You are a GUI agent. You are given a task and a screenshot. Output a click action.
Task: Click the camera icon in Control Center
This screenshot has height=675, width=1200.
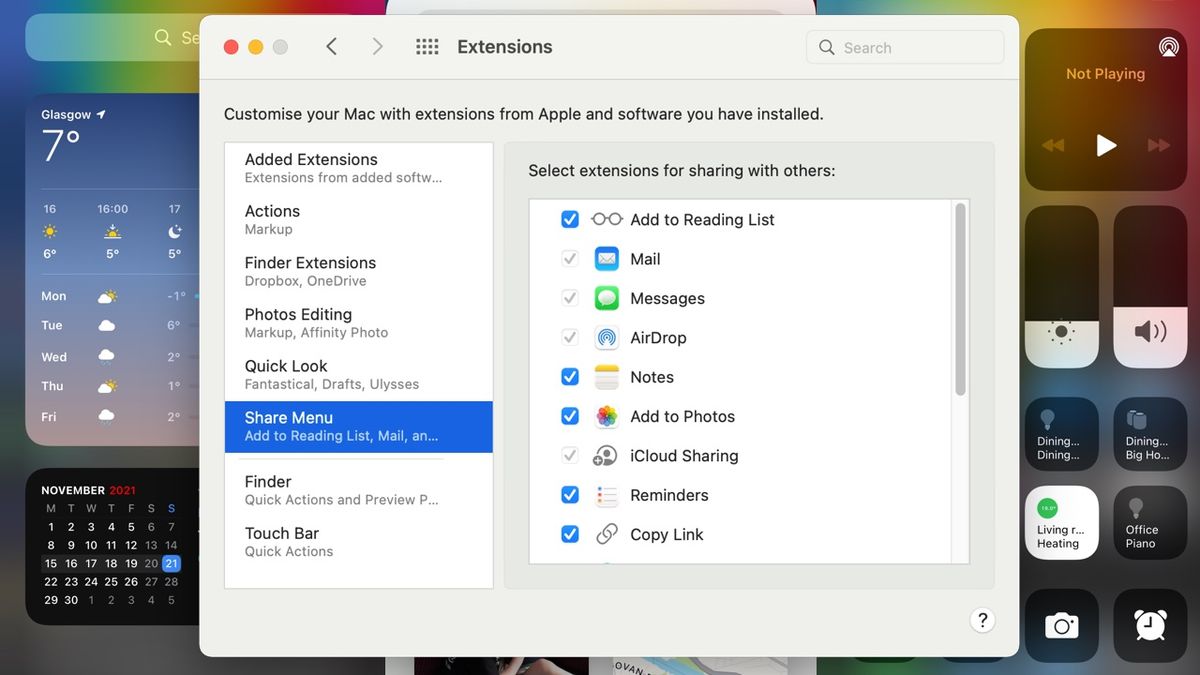[1061, 625]
